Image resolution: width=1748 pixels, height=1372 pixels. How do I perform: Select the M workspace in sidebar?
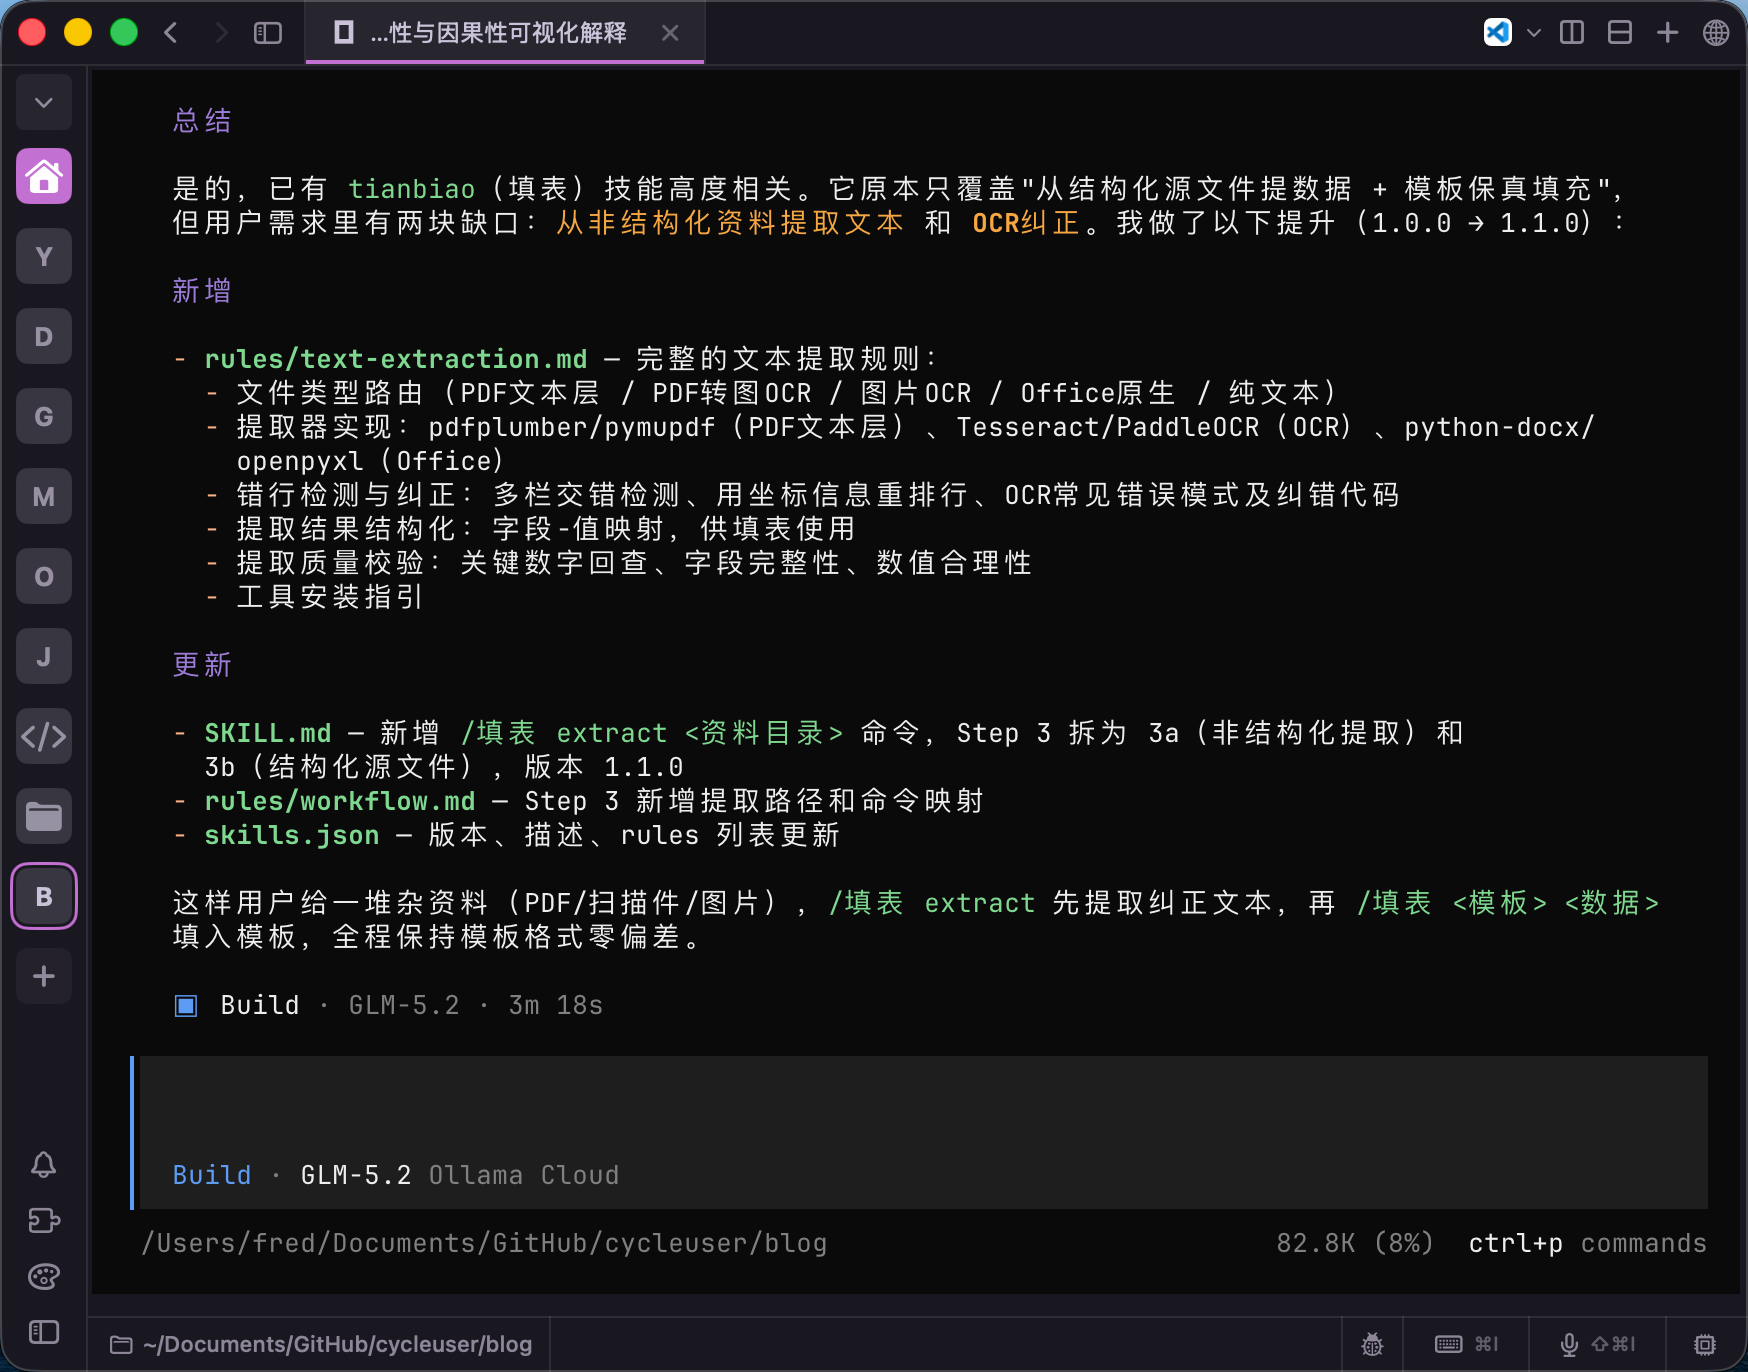(x=44, y=497)
